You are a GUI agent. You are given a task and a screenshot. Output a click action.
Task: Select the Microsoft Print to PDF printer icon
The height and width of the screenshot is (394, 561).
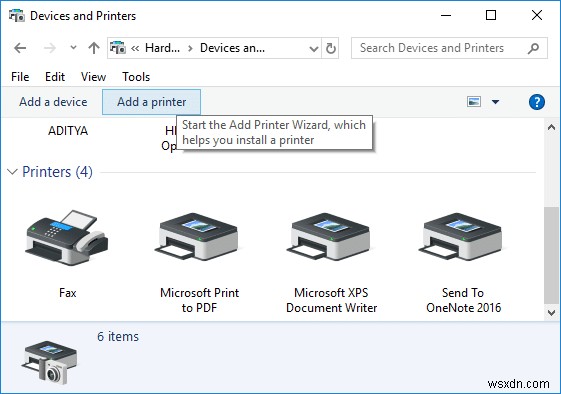pyautogui.click(x=197, y=236)
